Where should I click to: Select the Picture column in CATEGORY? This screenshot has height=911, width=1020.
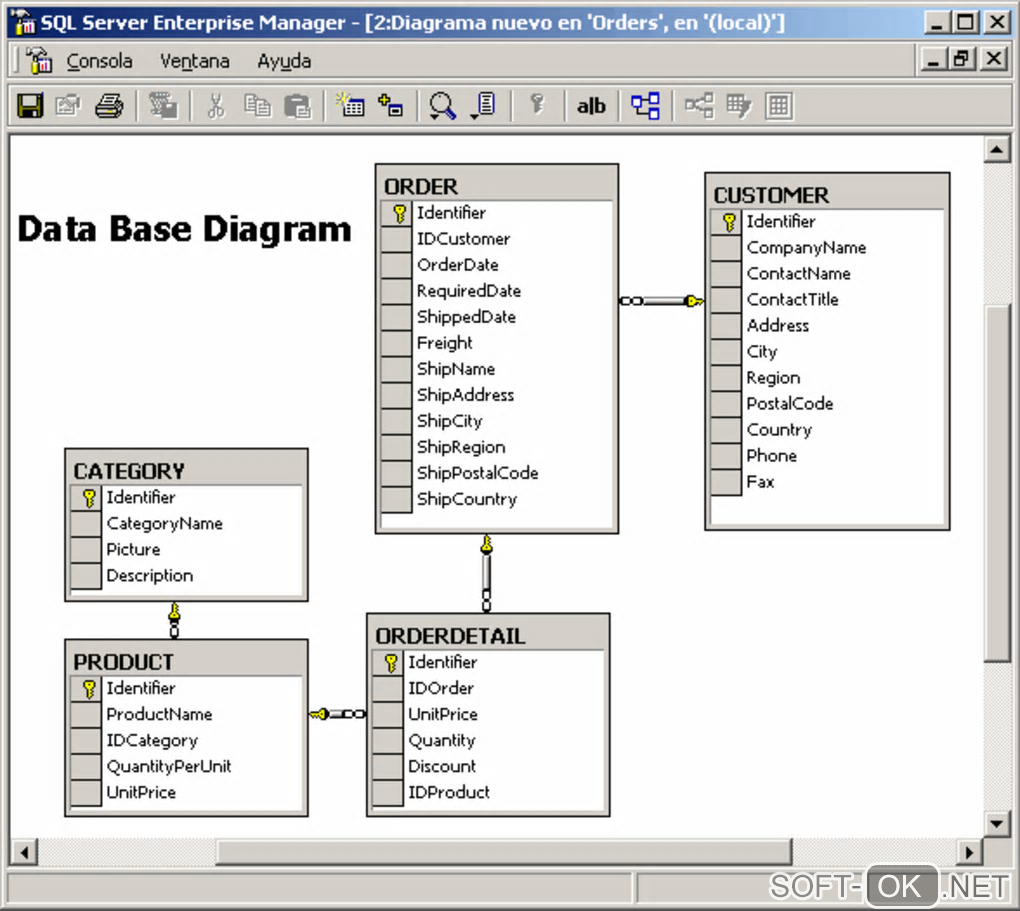click(133, 550)
